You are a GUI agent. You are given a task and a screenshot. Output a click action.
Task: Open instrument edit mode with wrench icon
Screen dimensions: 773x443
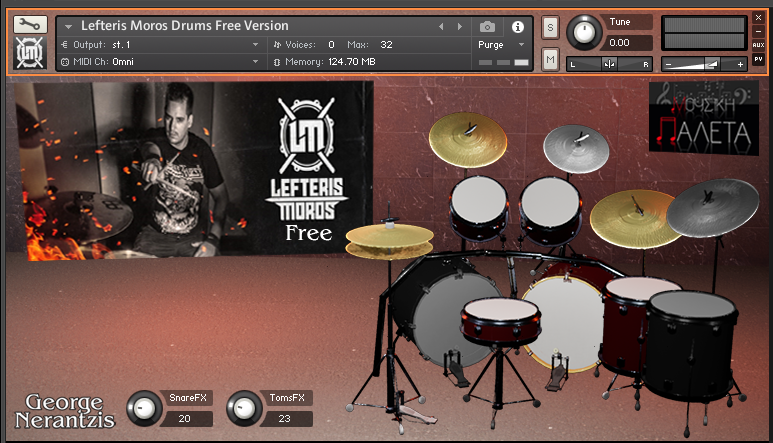coord(30,24)
